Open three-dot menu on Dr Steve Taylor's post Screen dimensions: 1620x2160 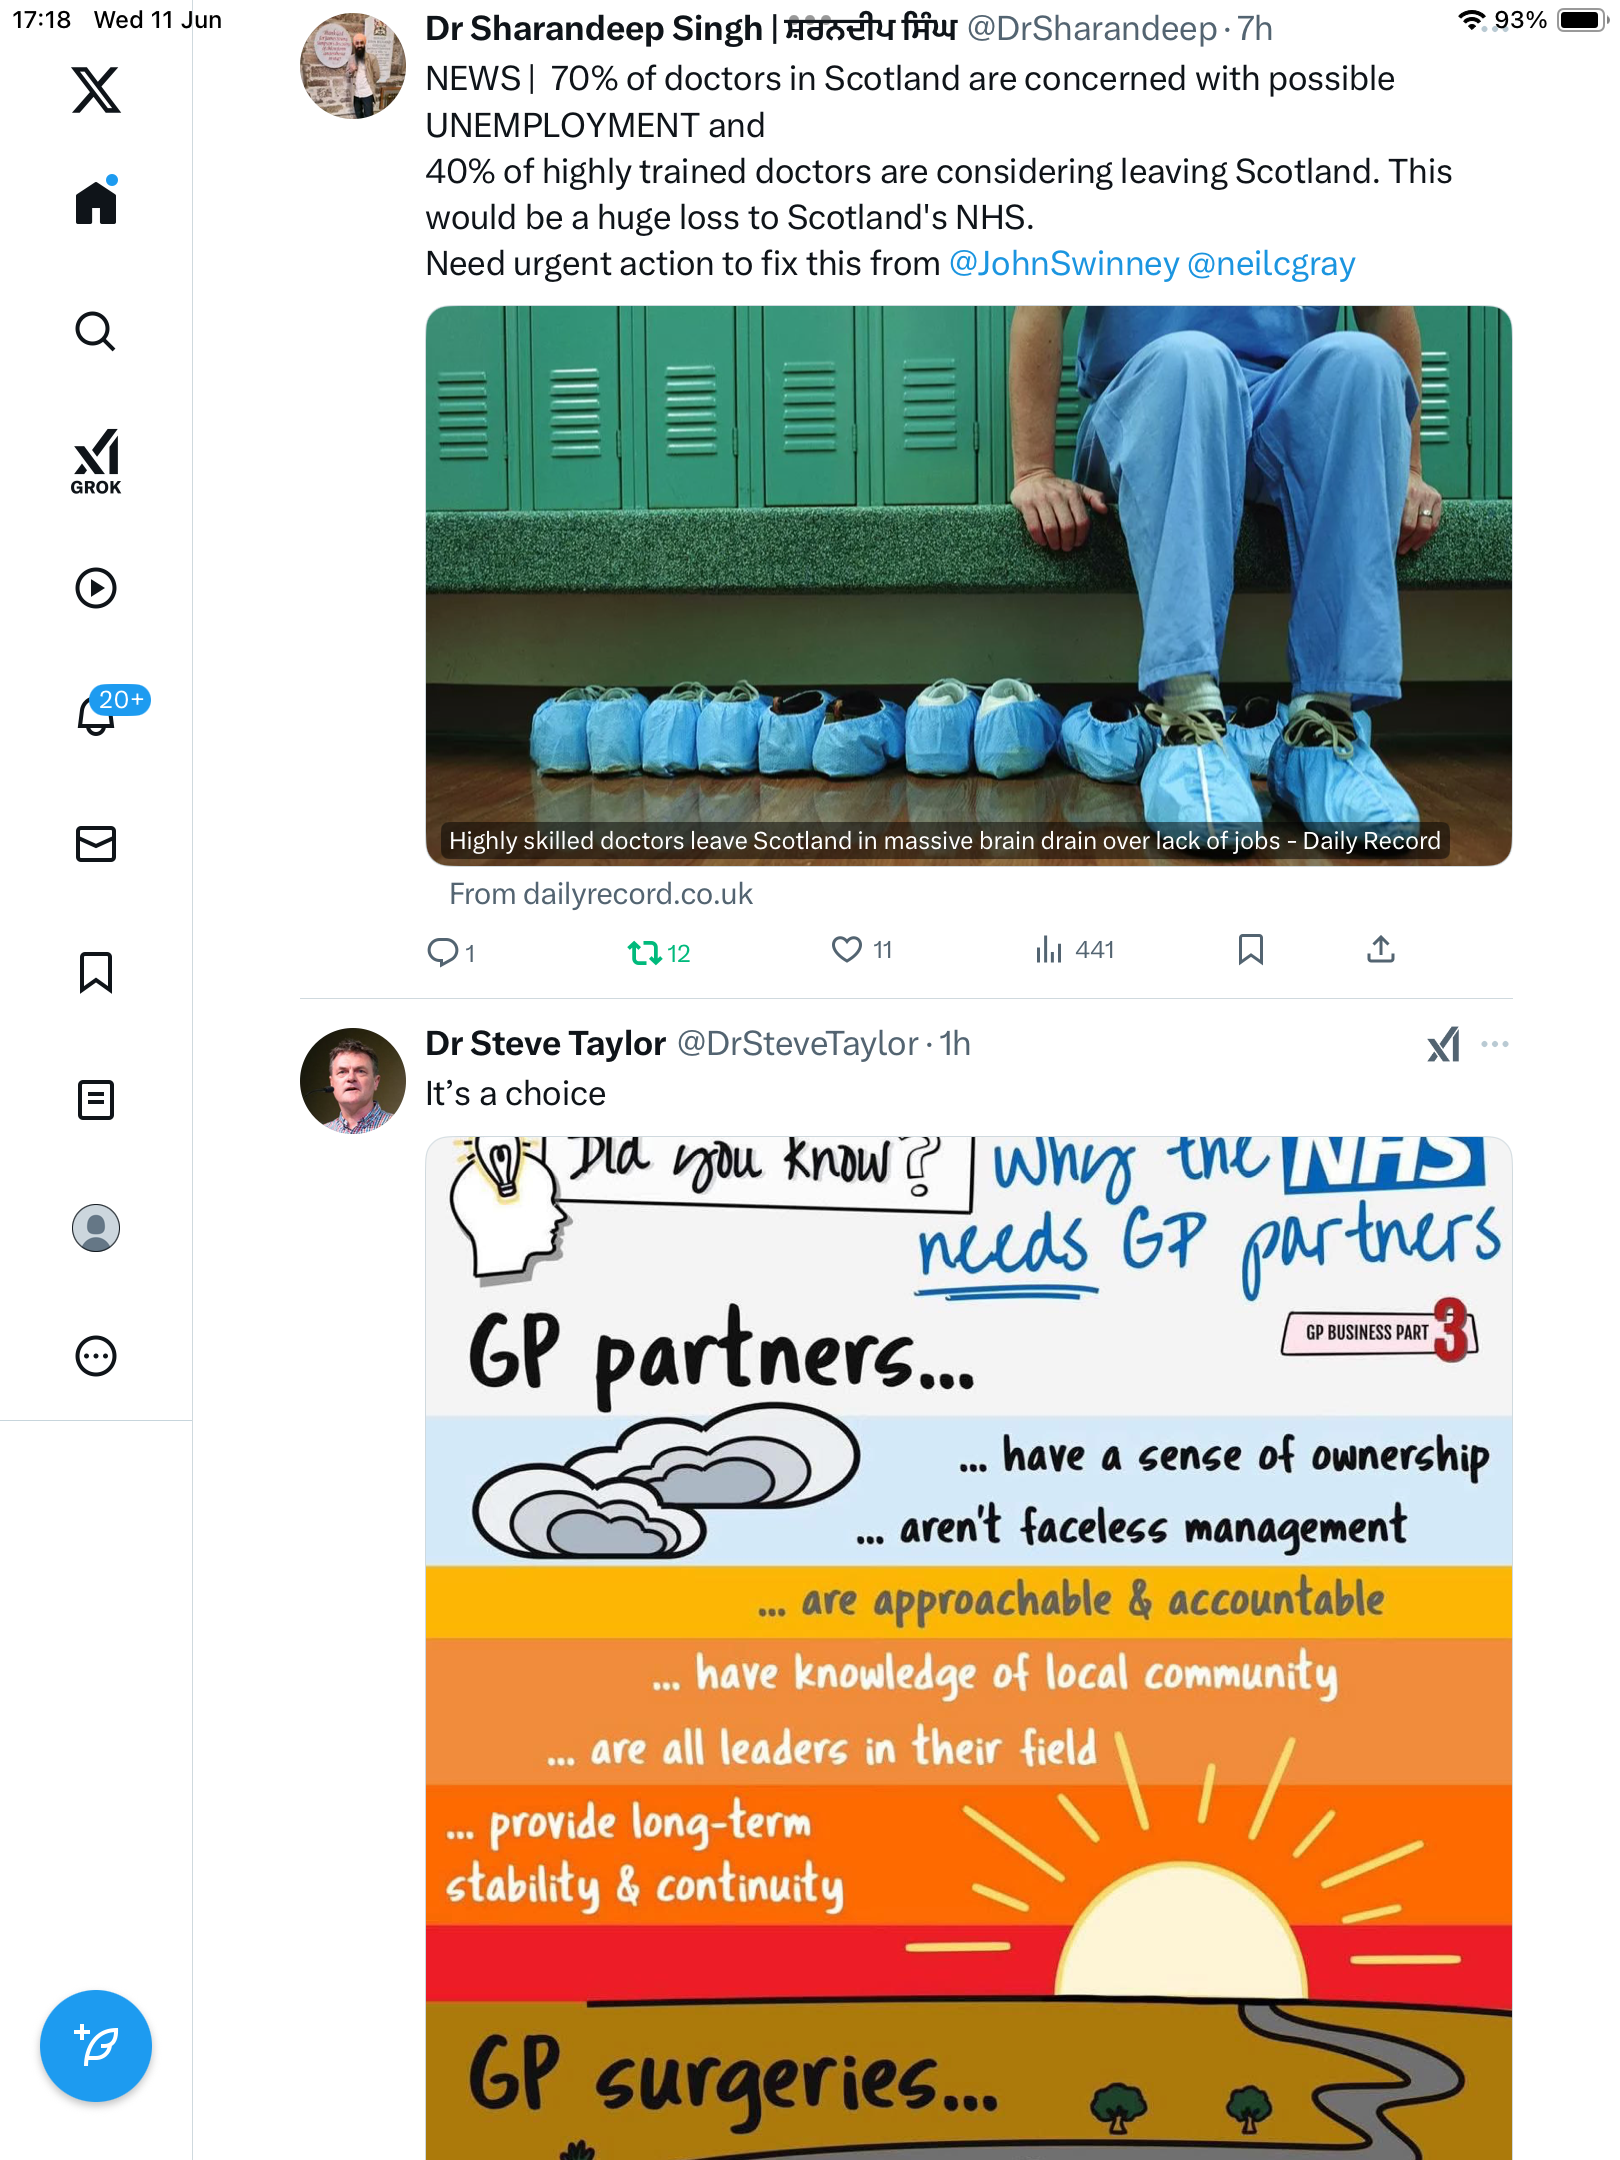pos(1495,1044)
